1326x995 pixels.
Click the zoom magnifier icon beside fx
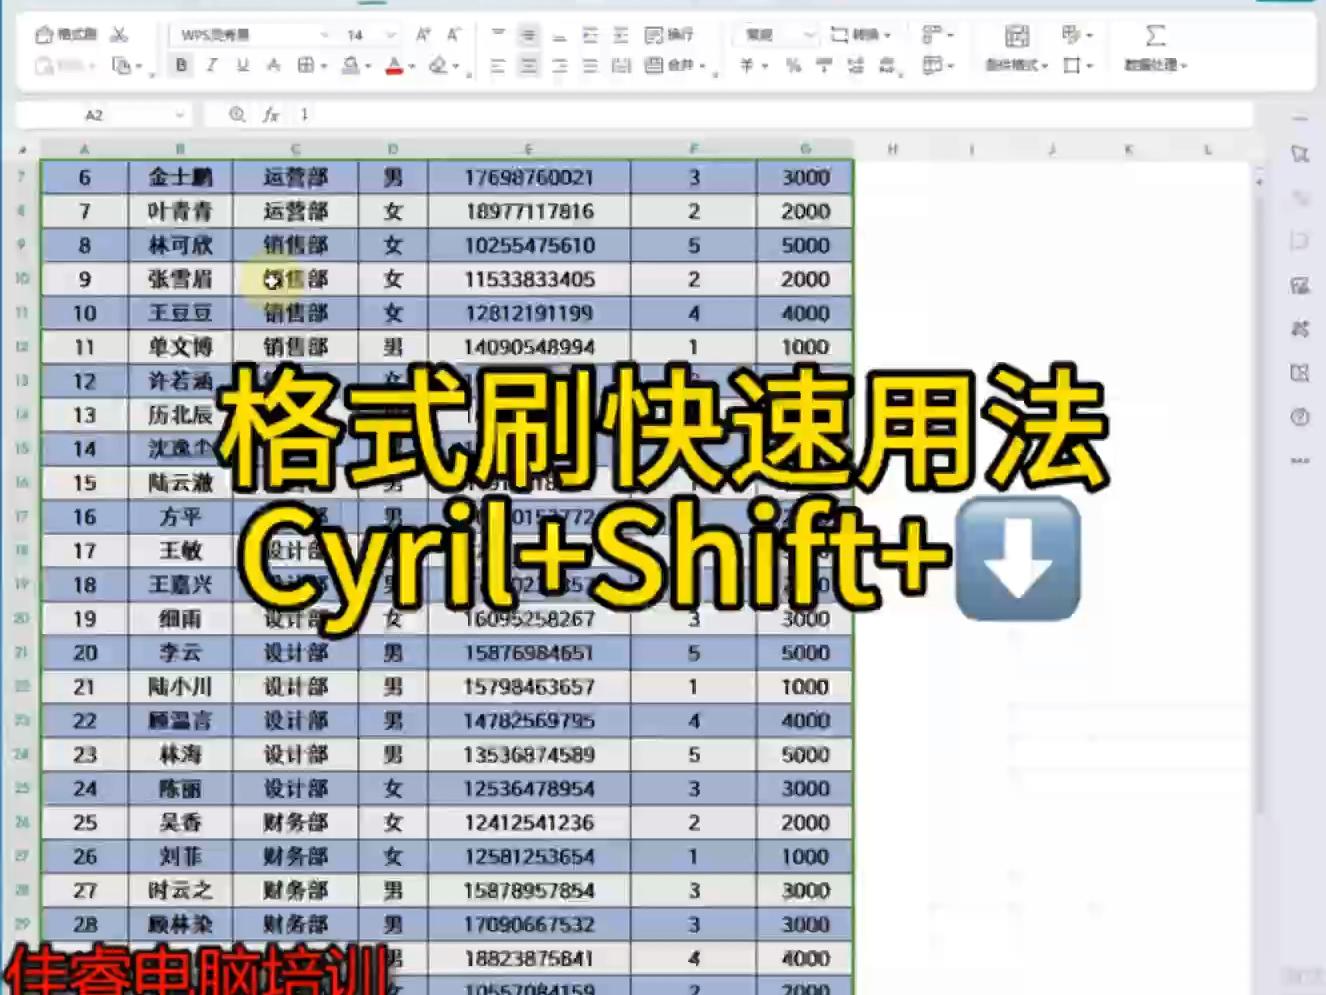237,115
